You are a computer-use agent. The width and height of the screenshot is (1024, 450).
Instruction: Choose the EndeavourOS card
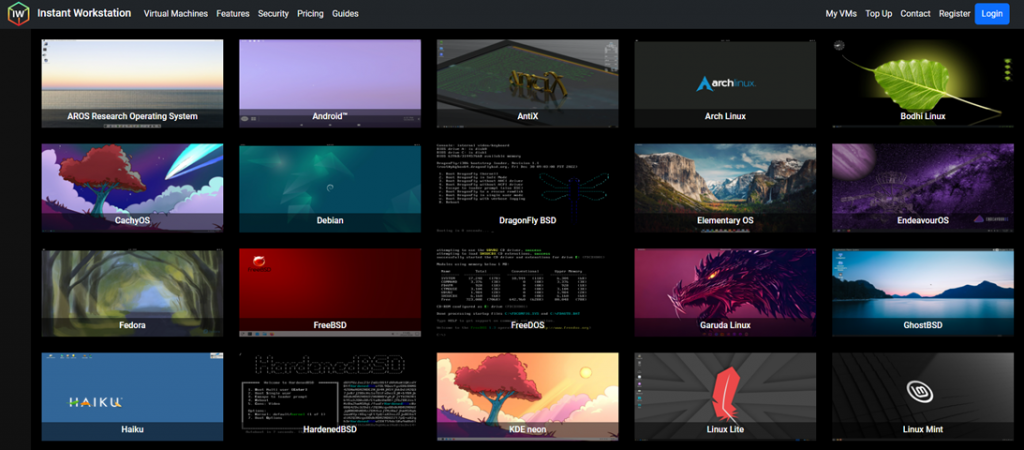pos(923,188)
